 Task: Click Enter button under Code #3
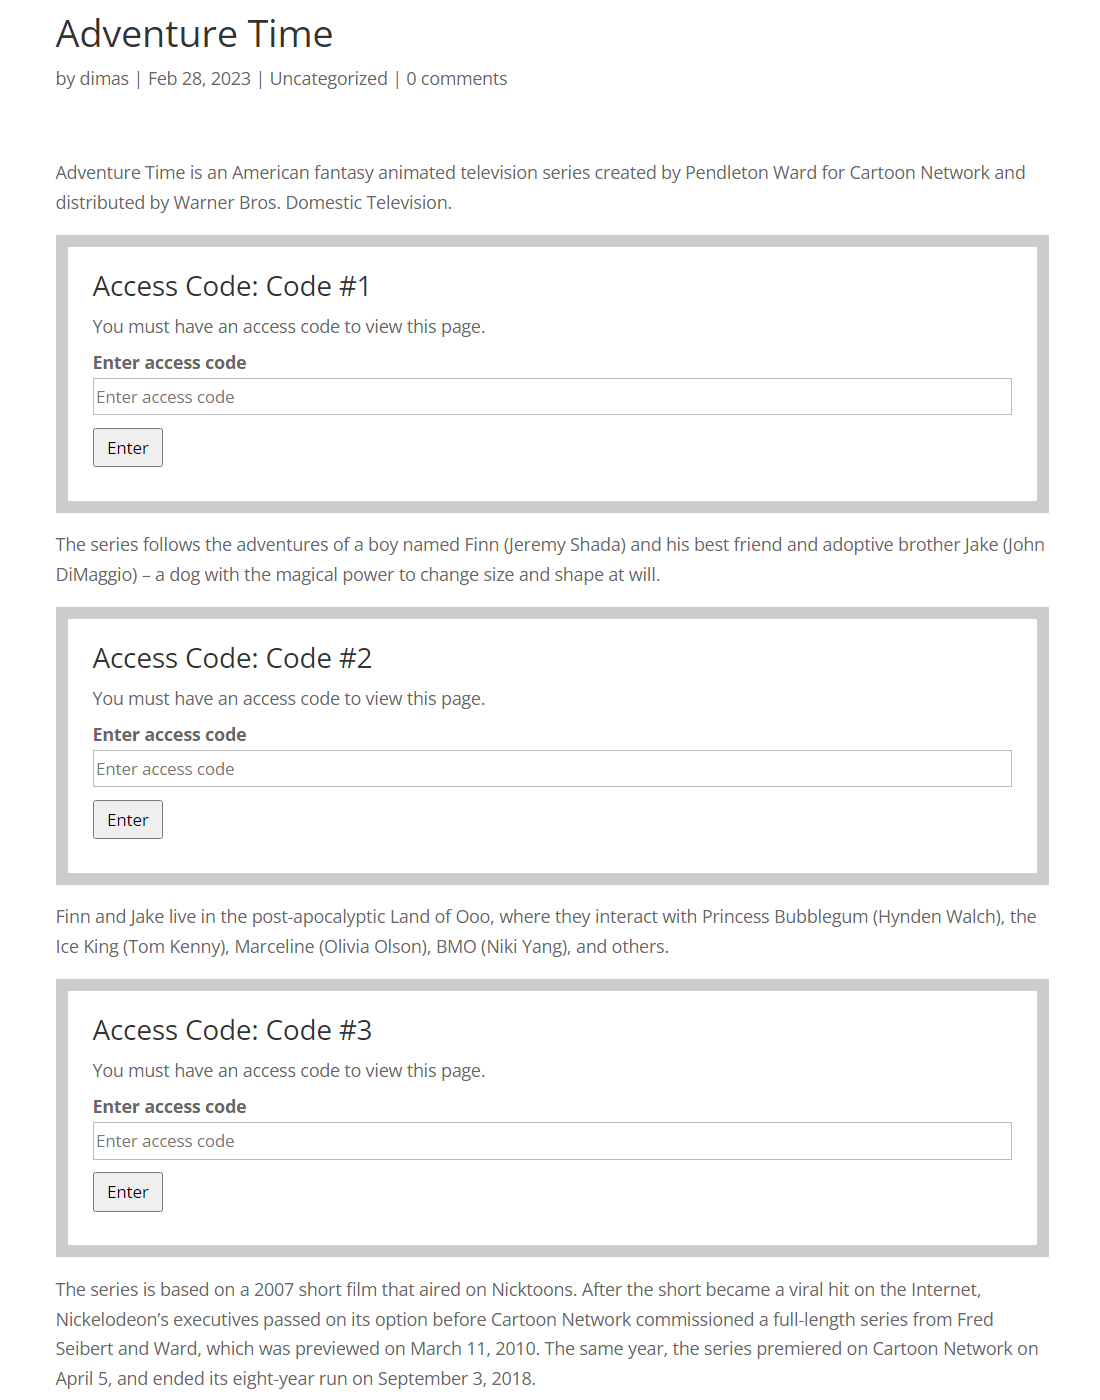[x=128, y=1192]
